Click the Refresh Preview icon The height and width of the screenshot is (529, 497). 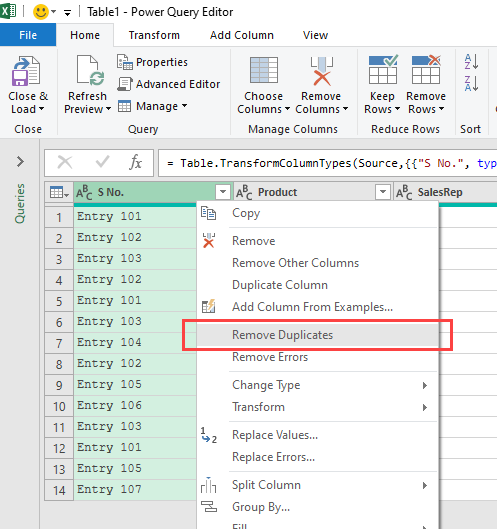(90, 70)
